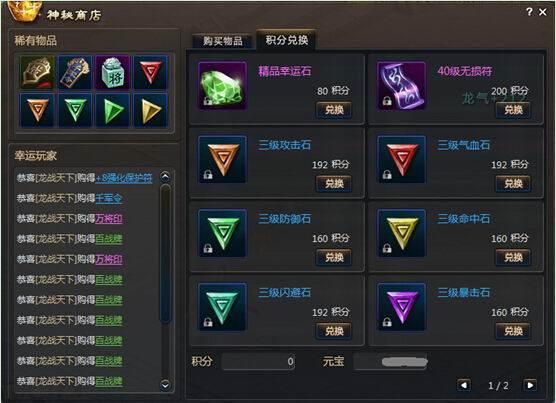The height and width of the screenshot is (403, 556).
Task: Click the purple 40级无损符 scroll icon
Action: [401, 85]
